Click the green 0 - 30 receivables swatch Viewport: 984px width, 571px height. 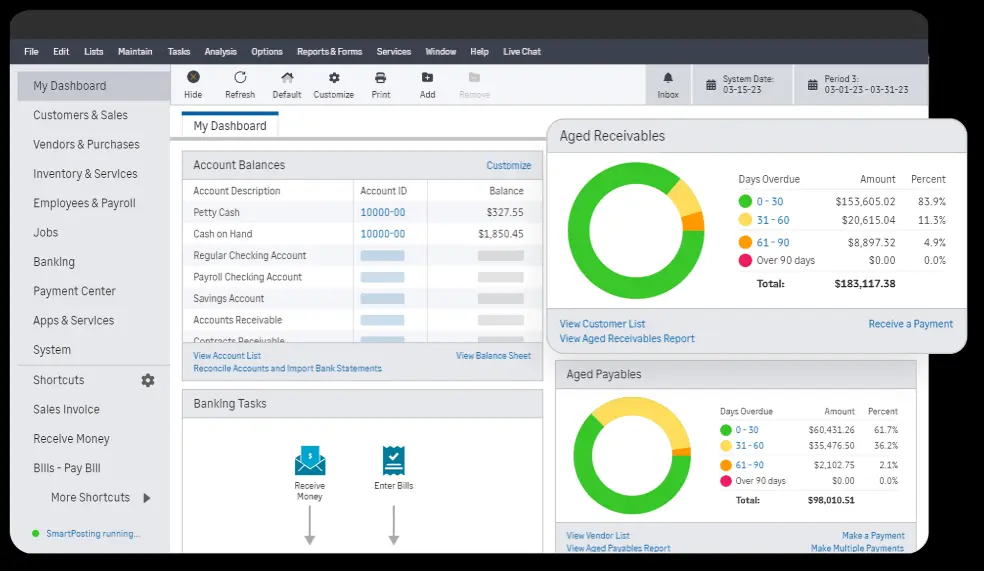click(745, 202)
